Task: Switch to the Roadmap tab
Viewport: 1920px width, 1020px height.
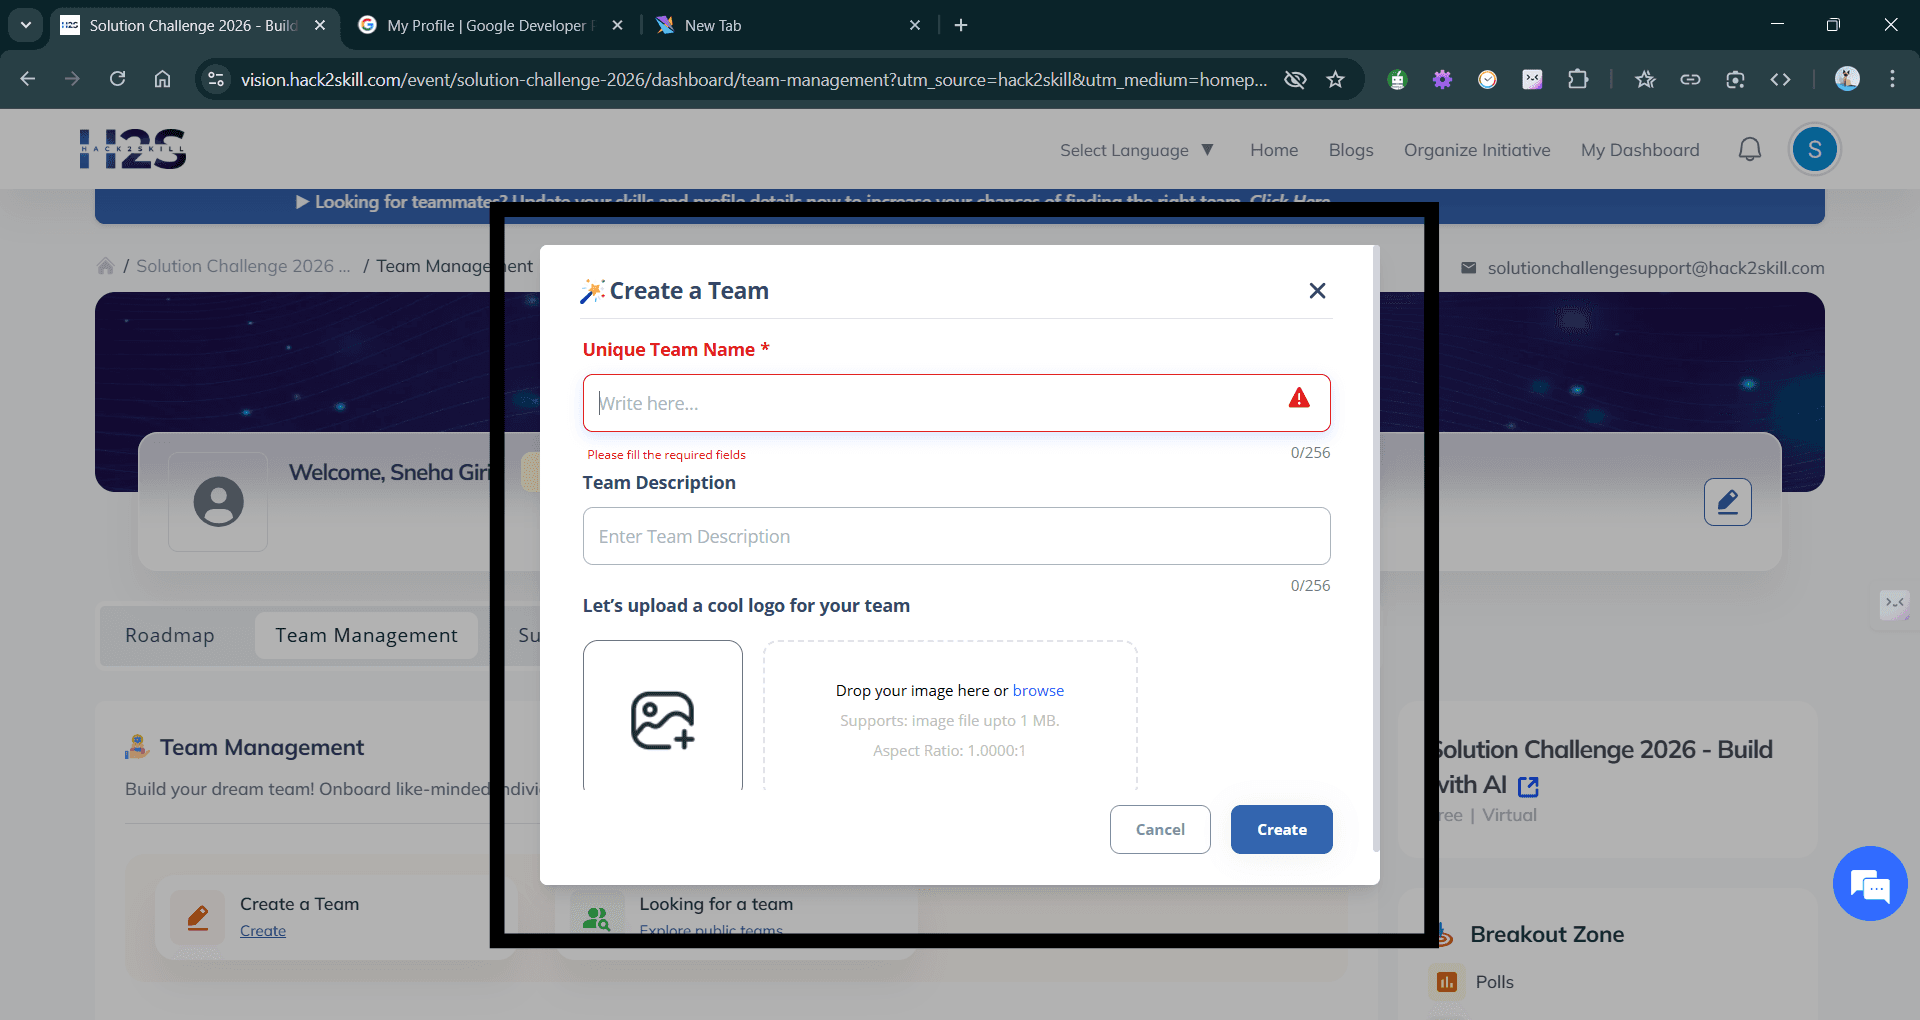Action: (170, 635)
